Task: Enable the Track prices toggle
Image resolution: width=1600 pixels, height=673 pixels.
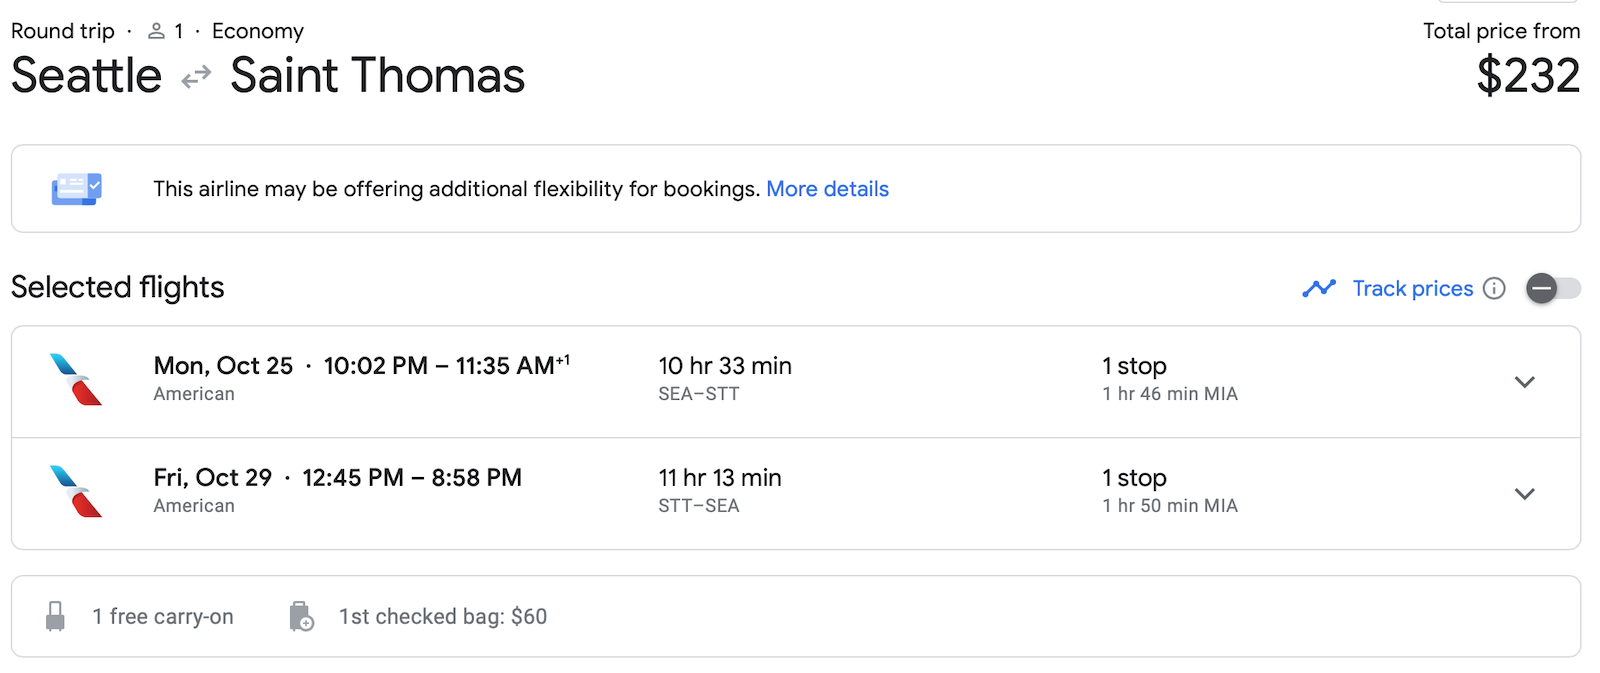Action: pyautogui.click(x=1553, y=288)
